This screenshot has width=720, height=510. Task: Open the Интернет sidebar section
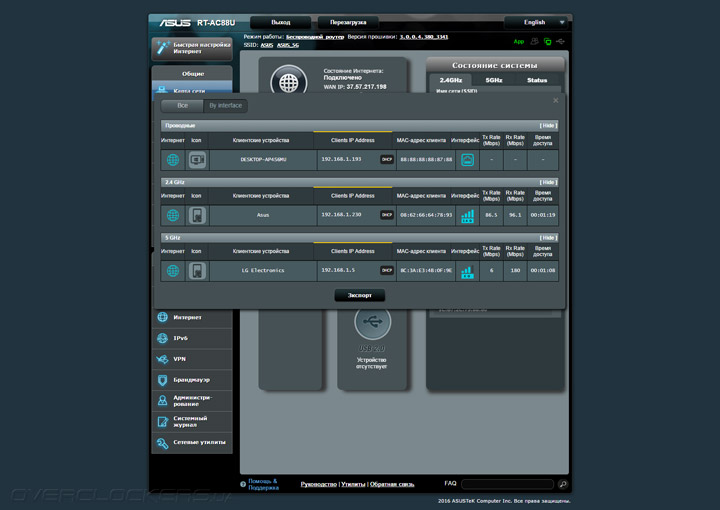[192, 317]
